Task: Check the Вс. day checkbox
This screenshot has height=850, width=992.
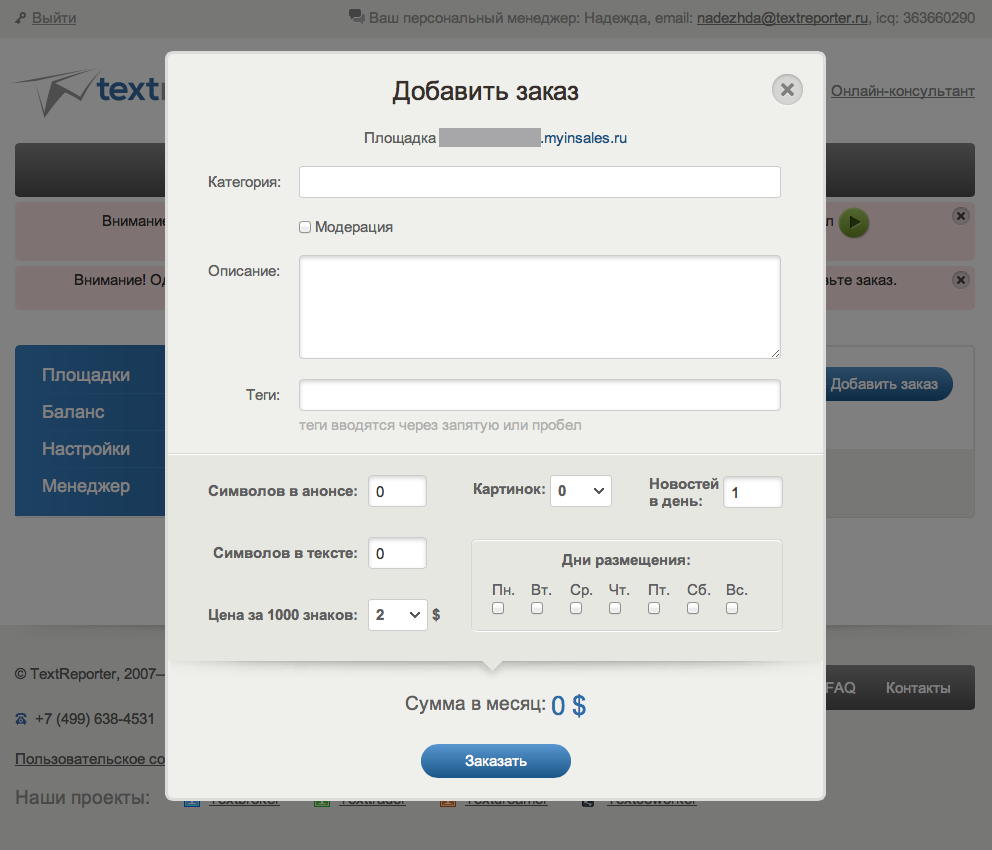Action: pyautogui.click(x=732, y=608)
